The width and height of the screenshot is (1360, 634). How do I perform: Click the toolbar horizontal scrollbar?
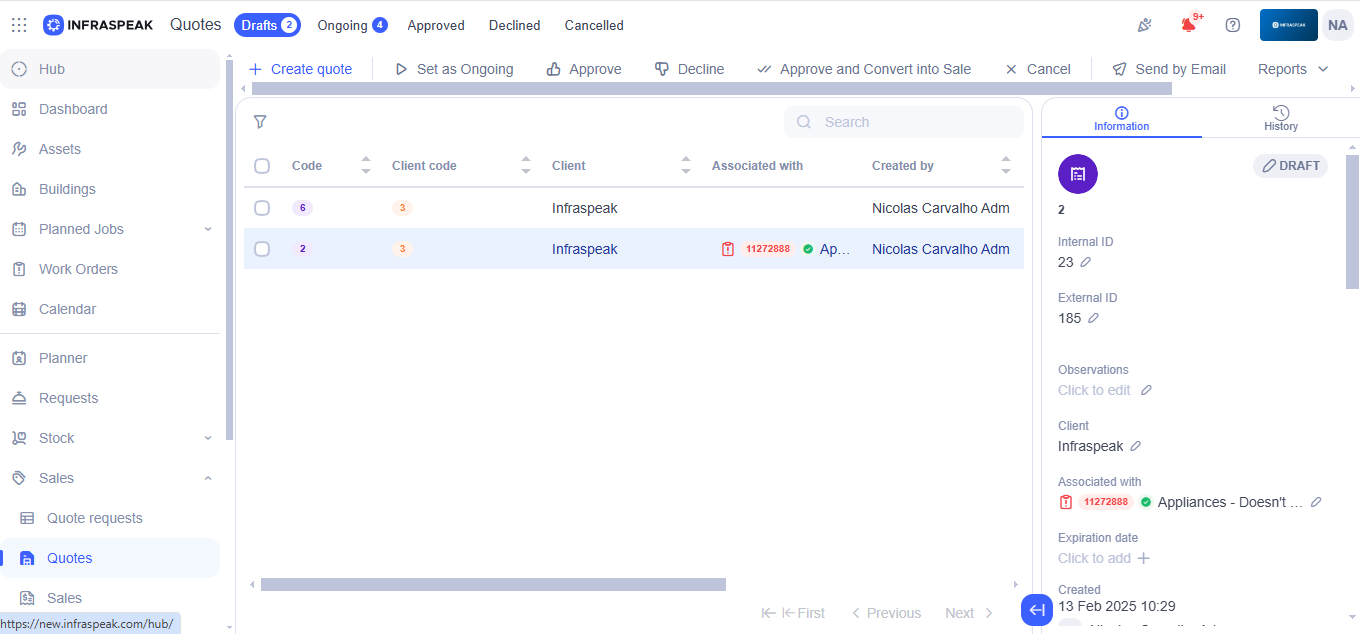(x=711, y=89)
